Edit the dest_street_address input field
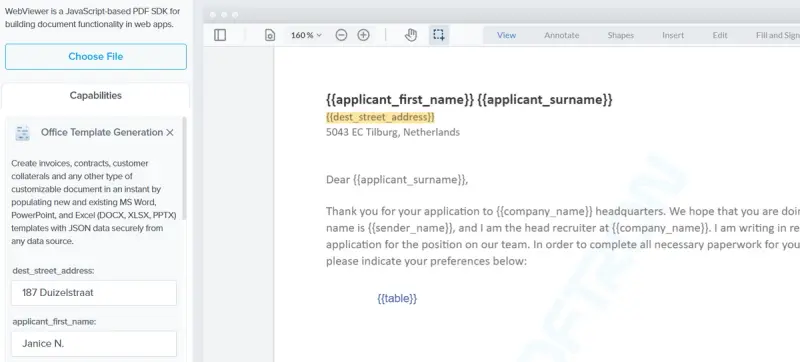The height and width of the screenshot is (362, 800). pos(94,293)
